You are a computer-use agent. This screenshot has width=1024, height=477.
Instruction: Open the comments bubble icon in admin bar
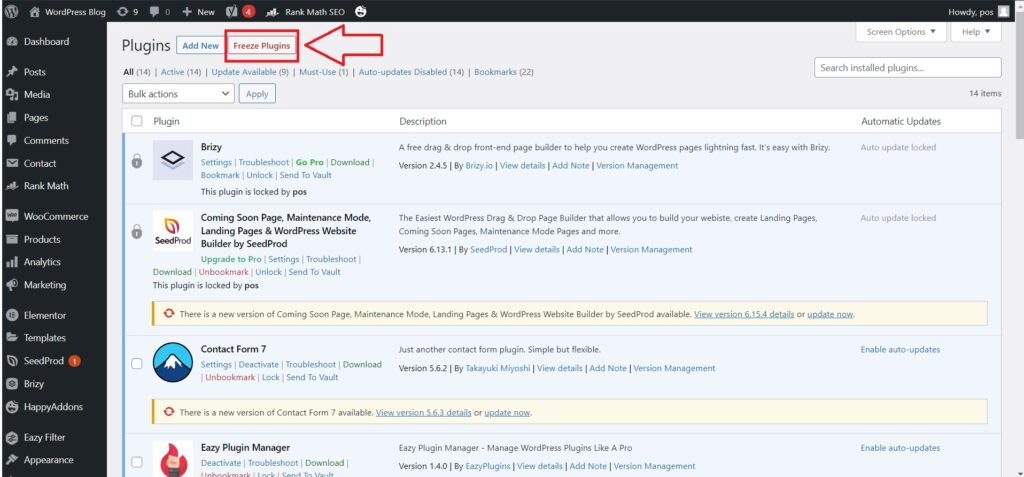click(153, 12)
